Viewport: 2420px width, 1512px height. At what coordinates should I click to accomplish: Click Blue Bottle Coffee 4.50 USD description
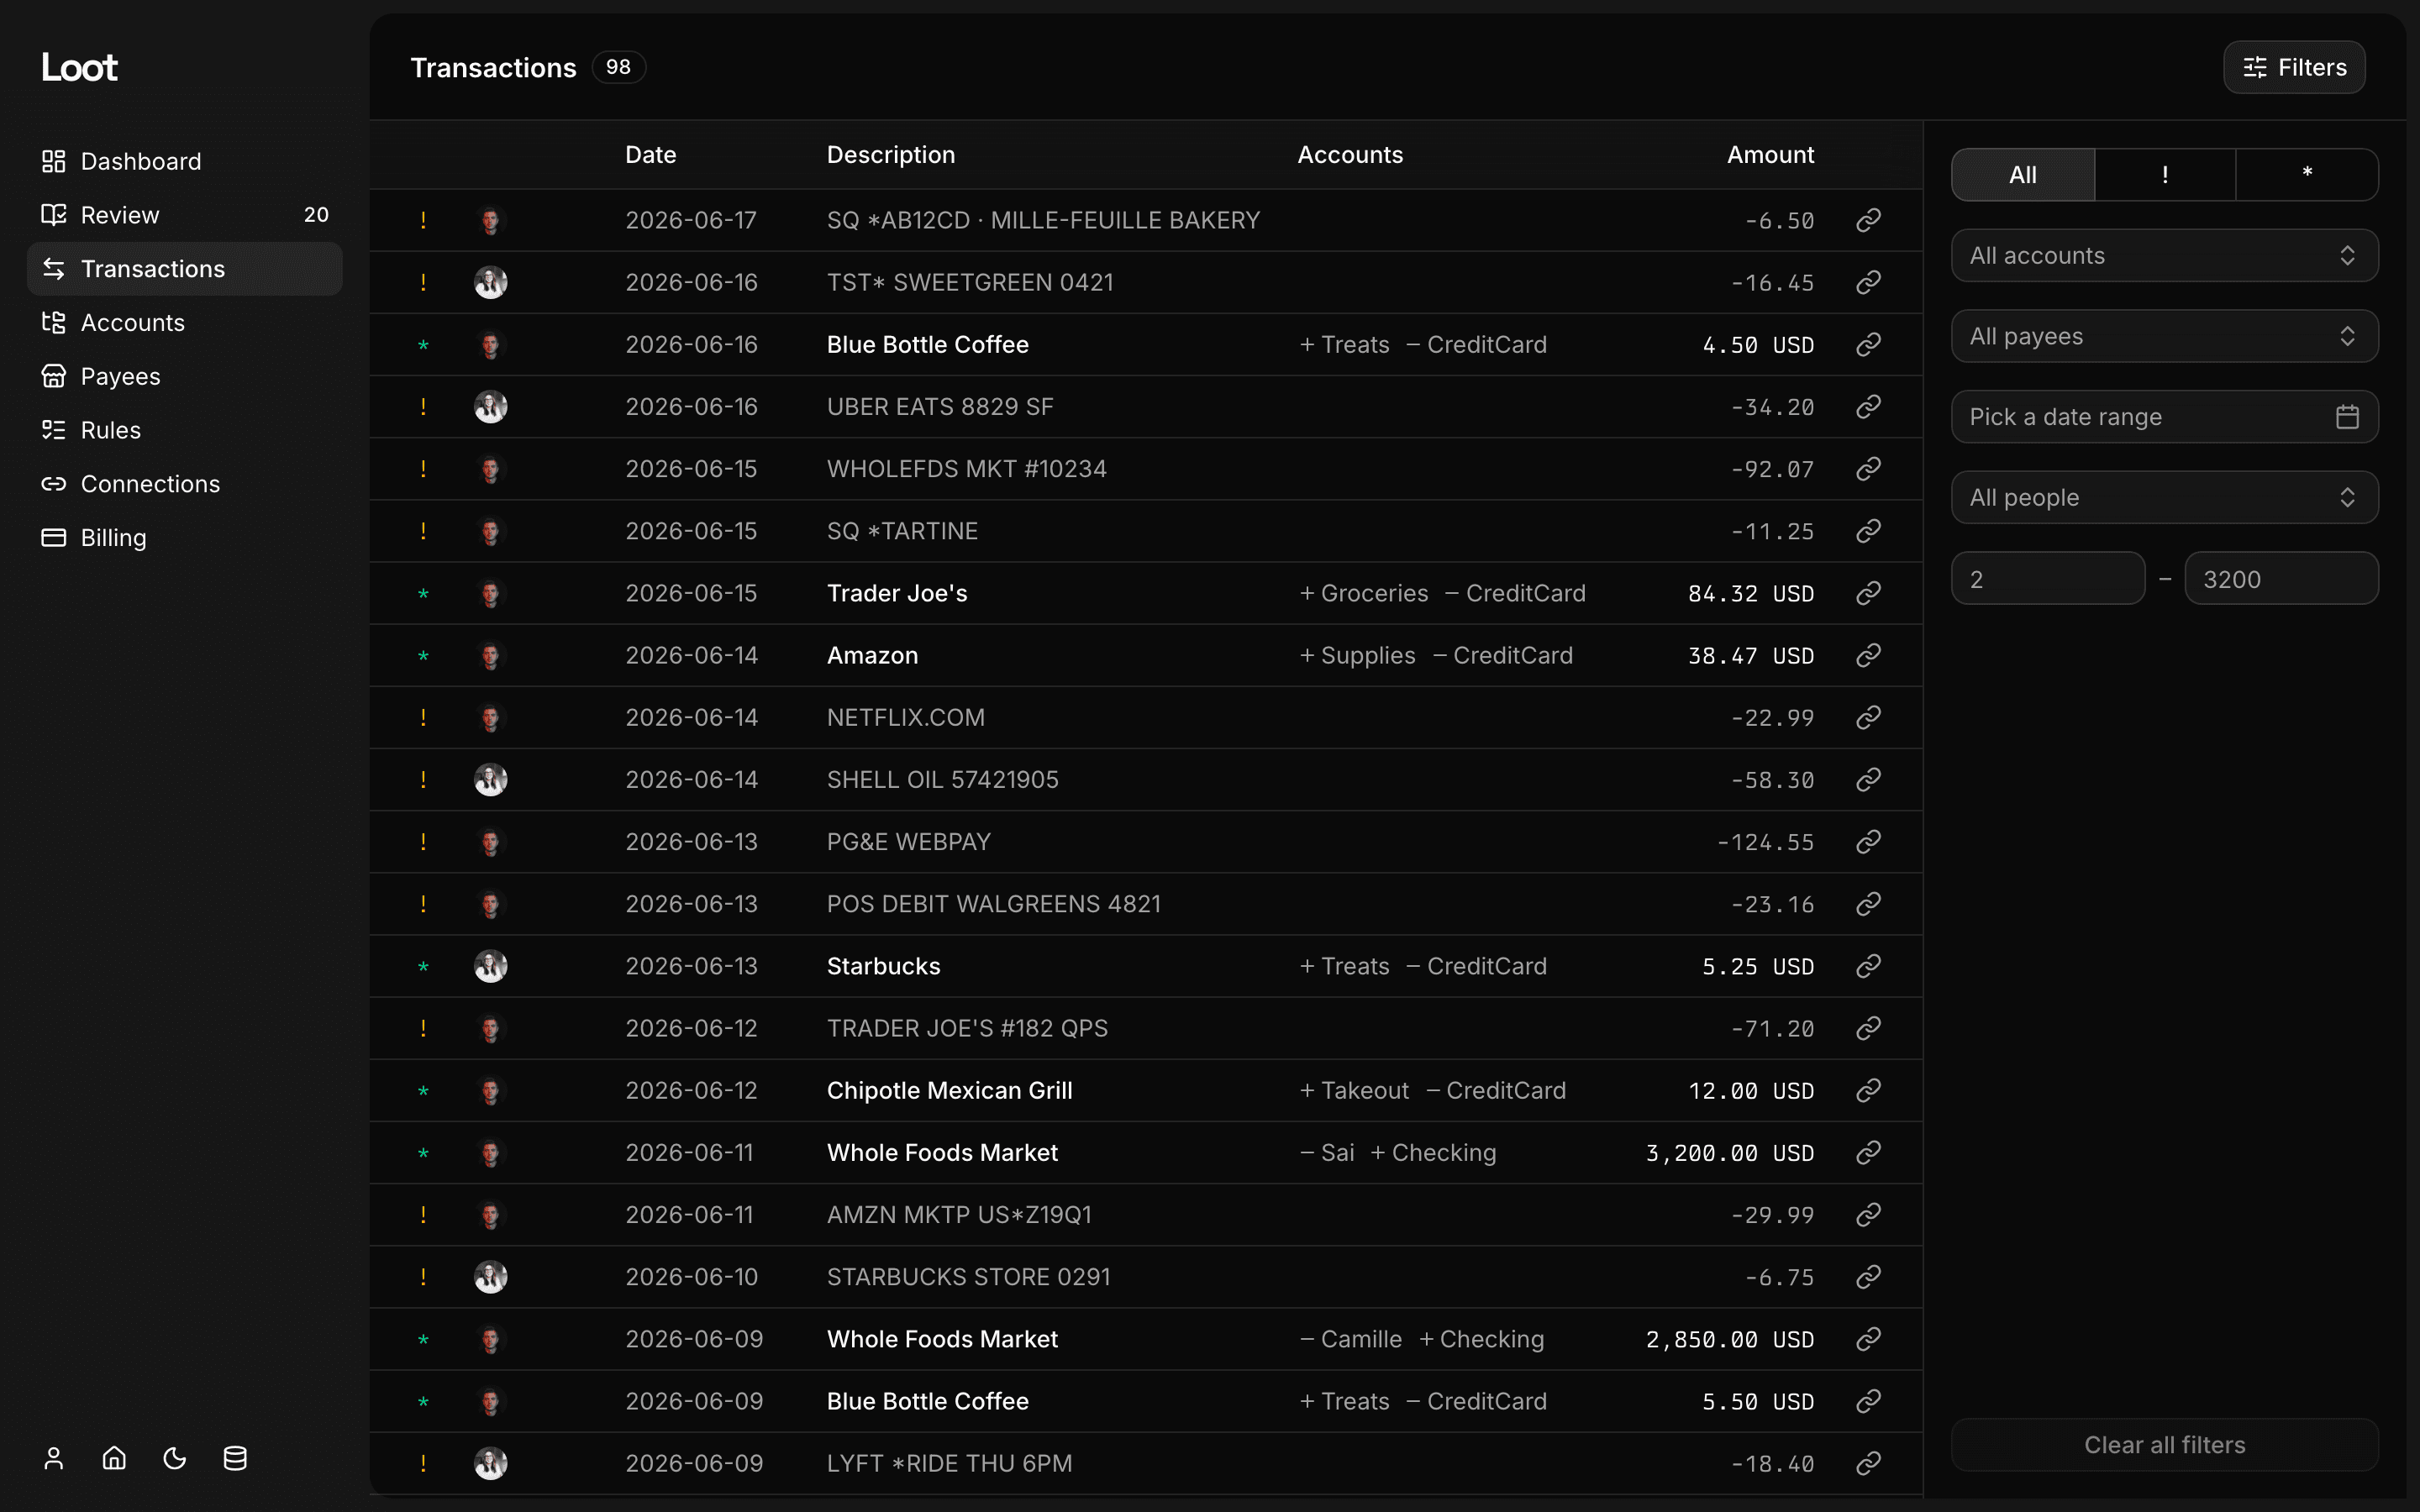927,345
